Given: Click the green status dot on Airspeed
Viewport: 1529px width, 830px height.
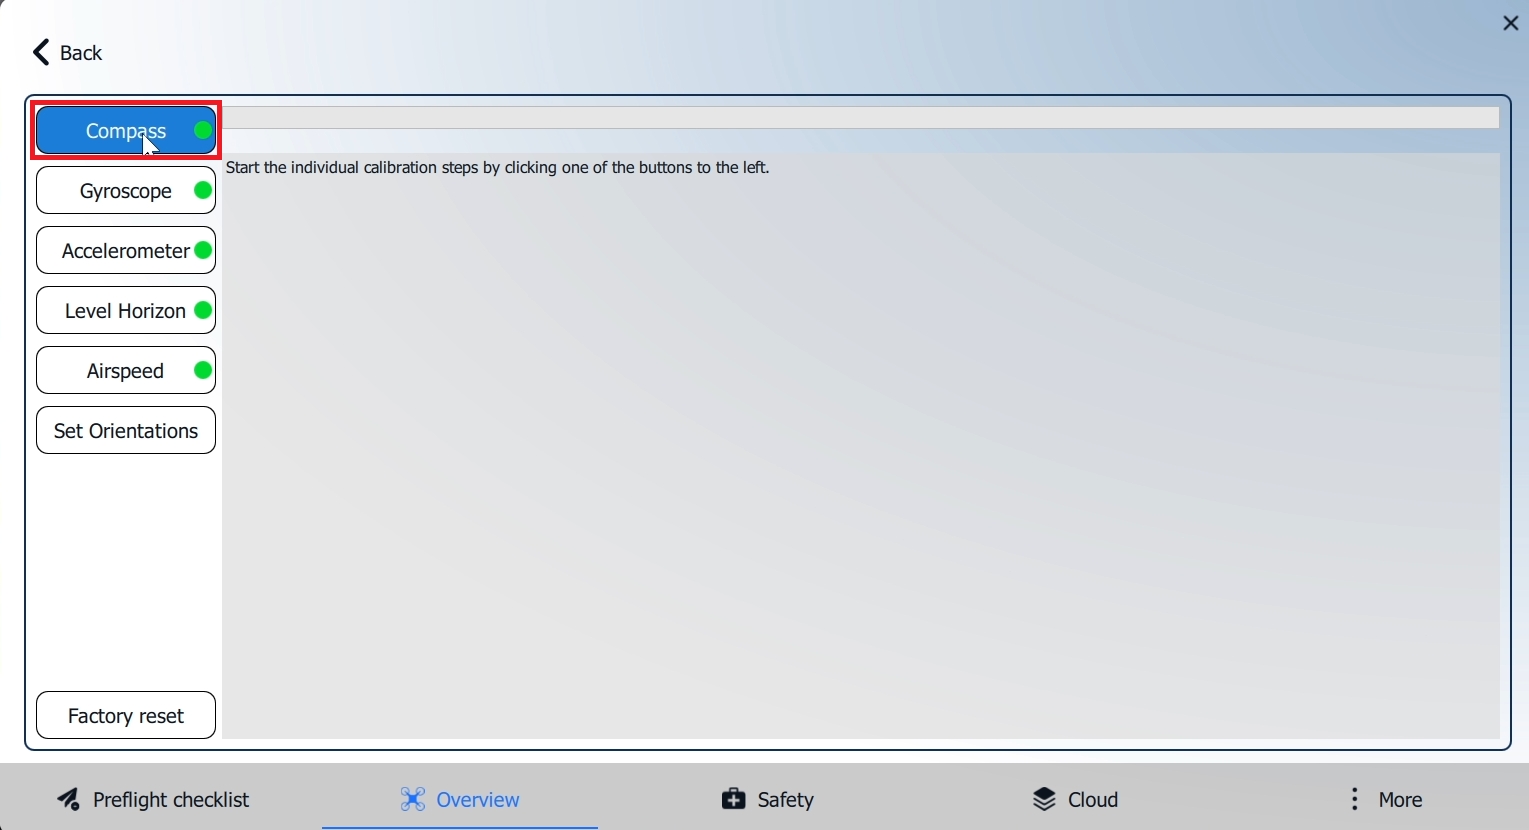Looking at the screenshot, I should click(x=203, y=371).
